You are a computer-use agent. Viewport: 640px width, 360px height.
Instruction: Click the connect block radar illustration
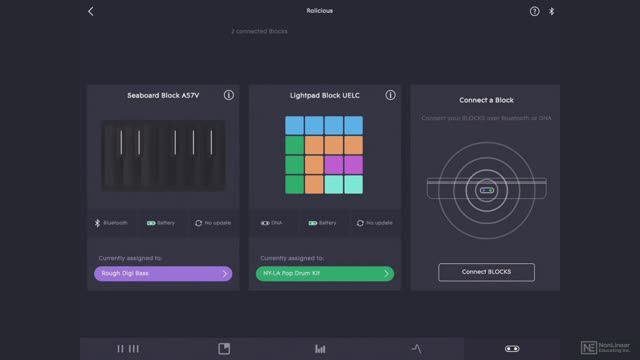486,190
